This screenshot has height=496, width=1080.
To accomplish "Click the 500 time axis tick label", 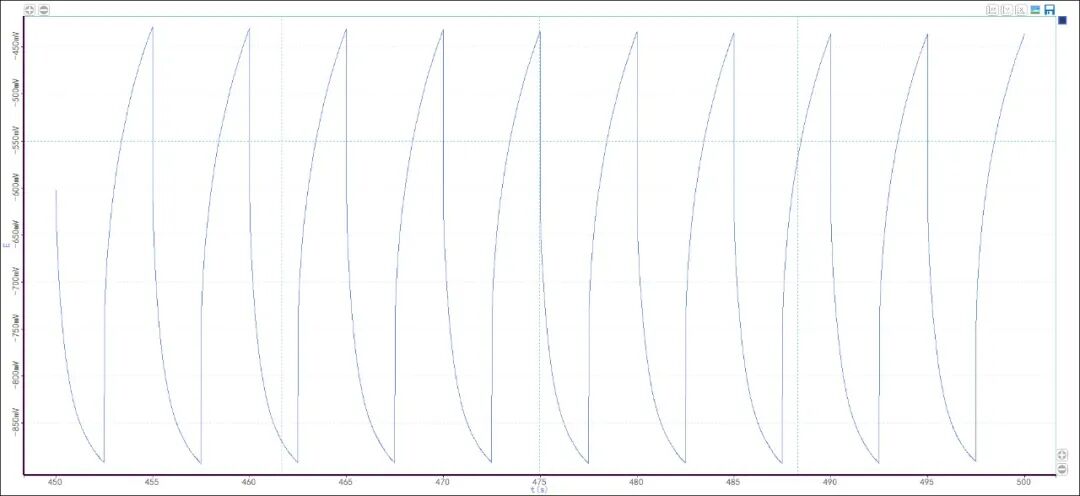I will pos(1024,482).
